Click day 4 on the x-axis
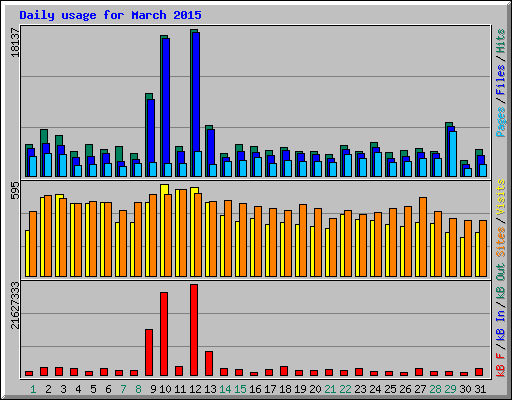The height and width of the screenshot is (400, 512). click(x=78, y=389)
